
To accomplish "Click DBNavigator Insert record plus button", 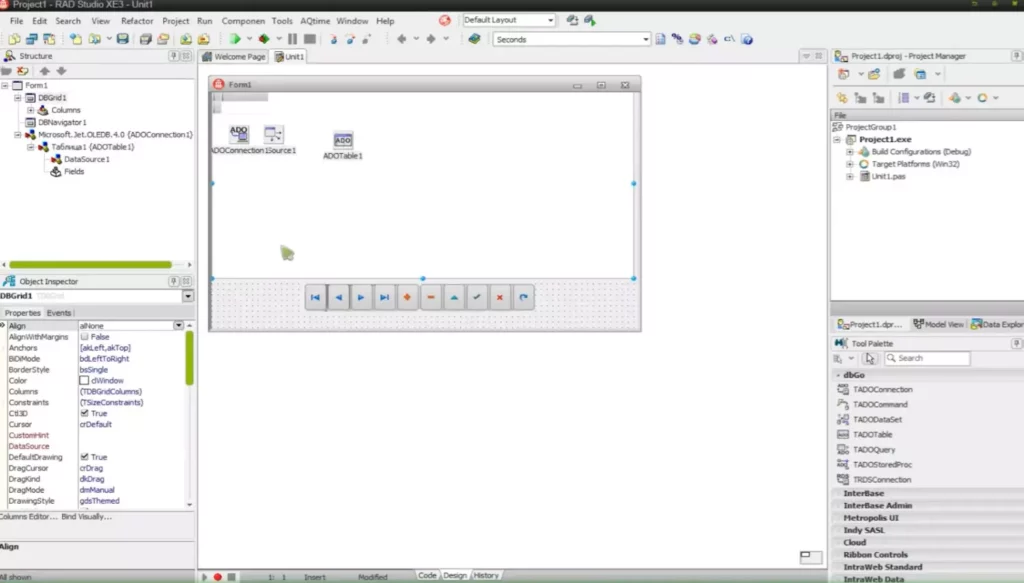I will [408, 297].
